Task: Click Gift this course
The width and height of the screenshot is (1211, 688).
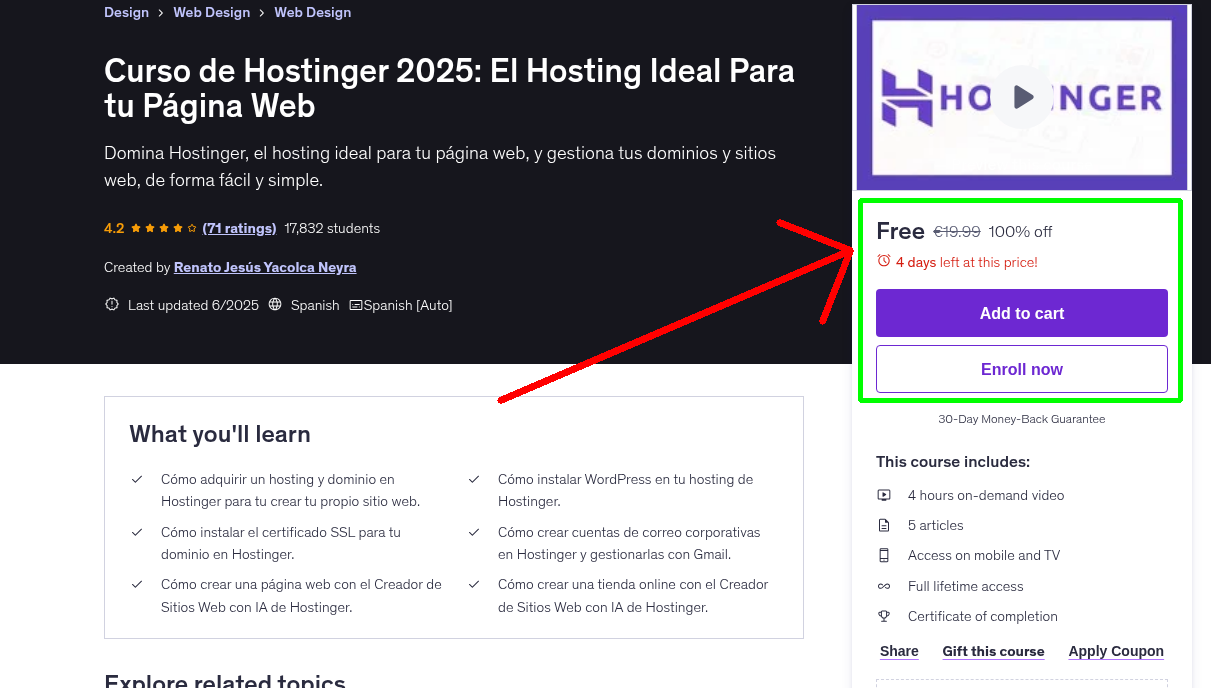Action: click(993, 651)
